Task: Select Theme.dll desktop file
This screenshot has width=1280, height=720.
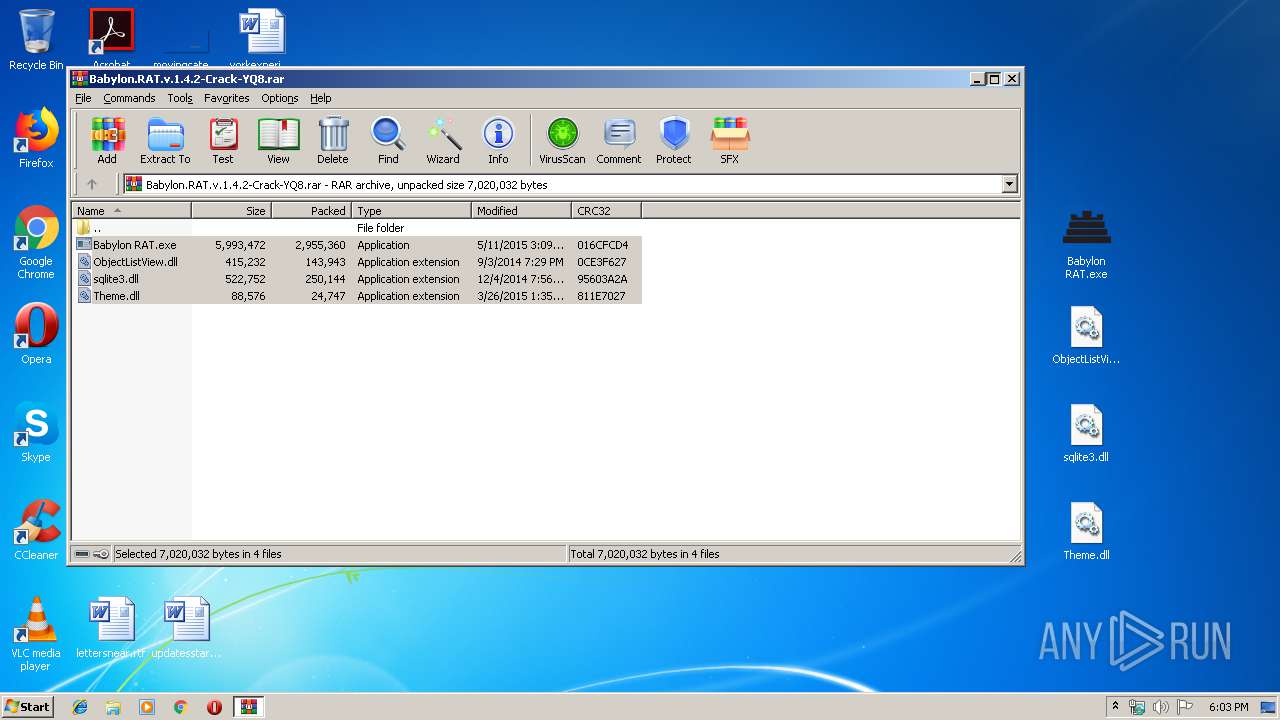Action: [1086, 531]
